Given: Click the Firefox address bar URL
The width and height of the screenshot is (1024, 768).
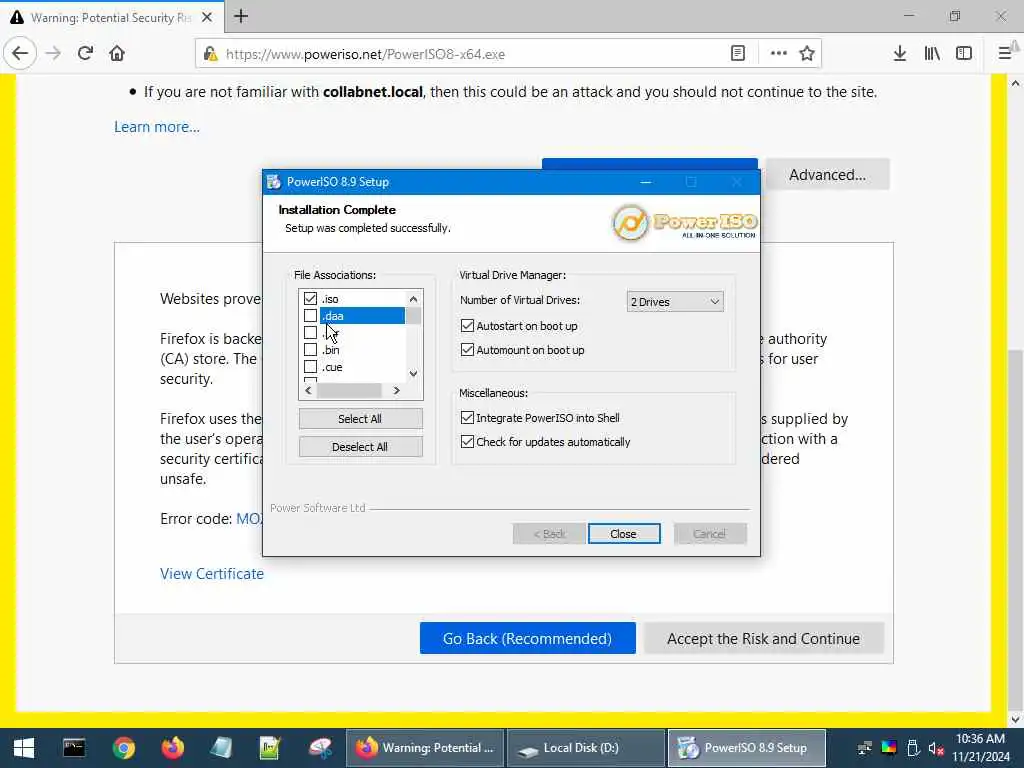Looking at the screenshot, I should tap(365, 54).
